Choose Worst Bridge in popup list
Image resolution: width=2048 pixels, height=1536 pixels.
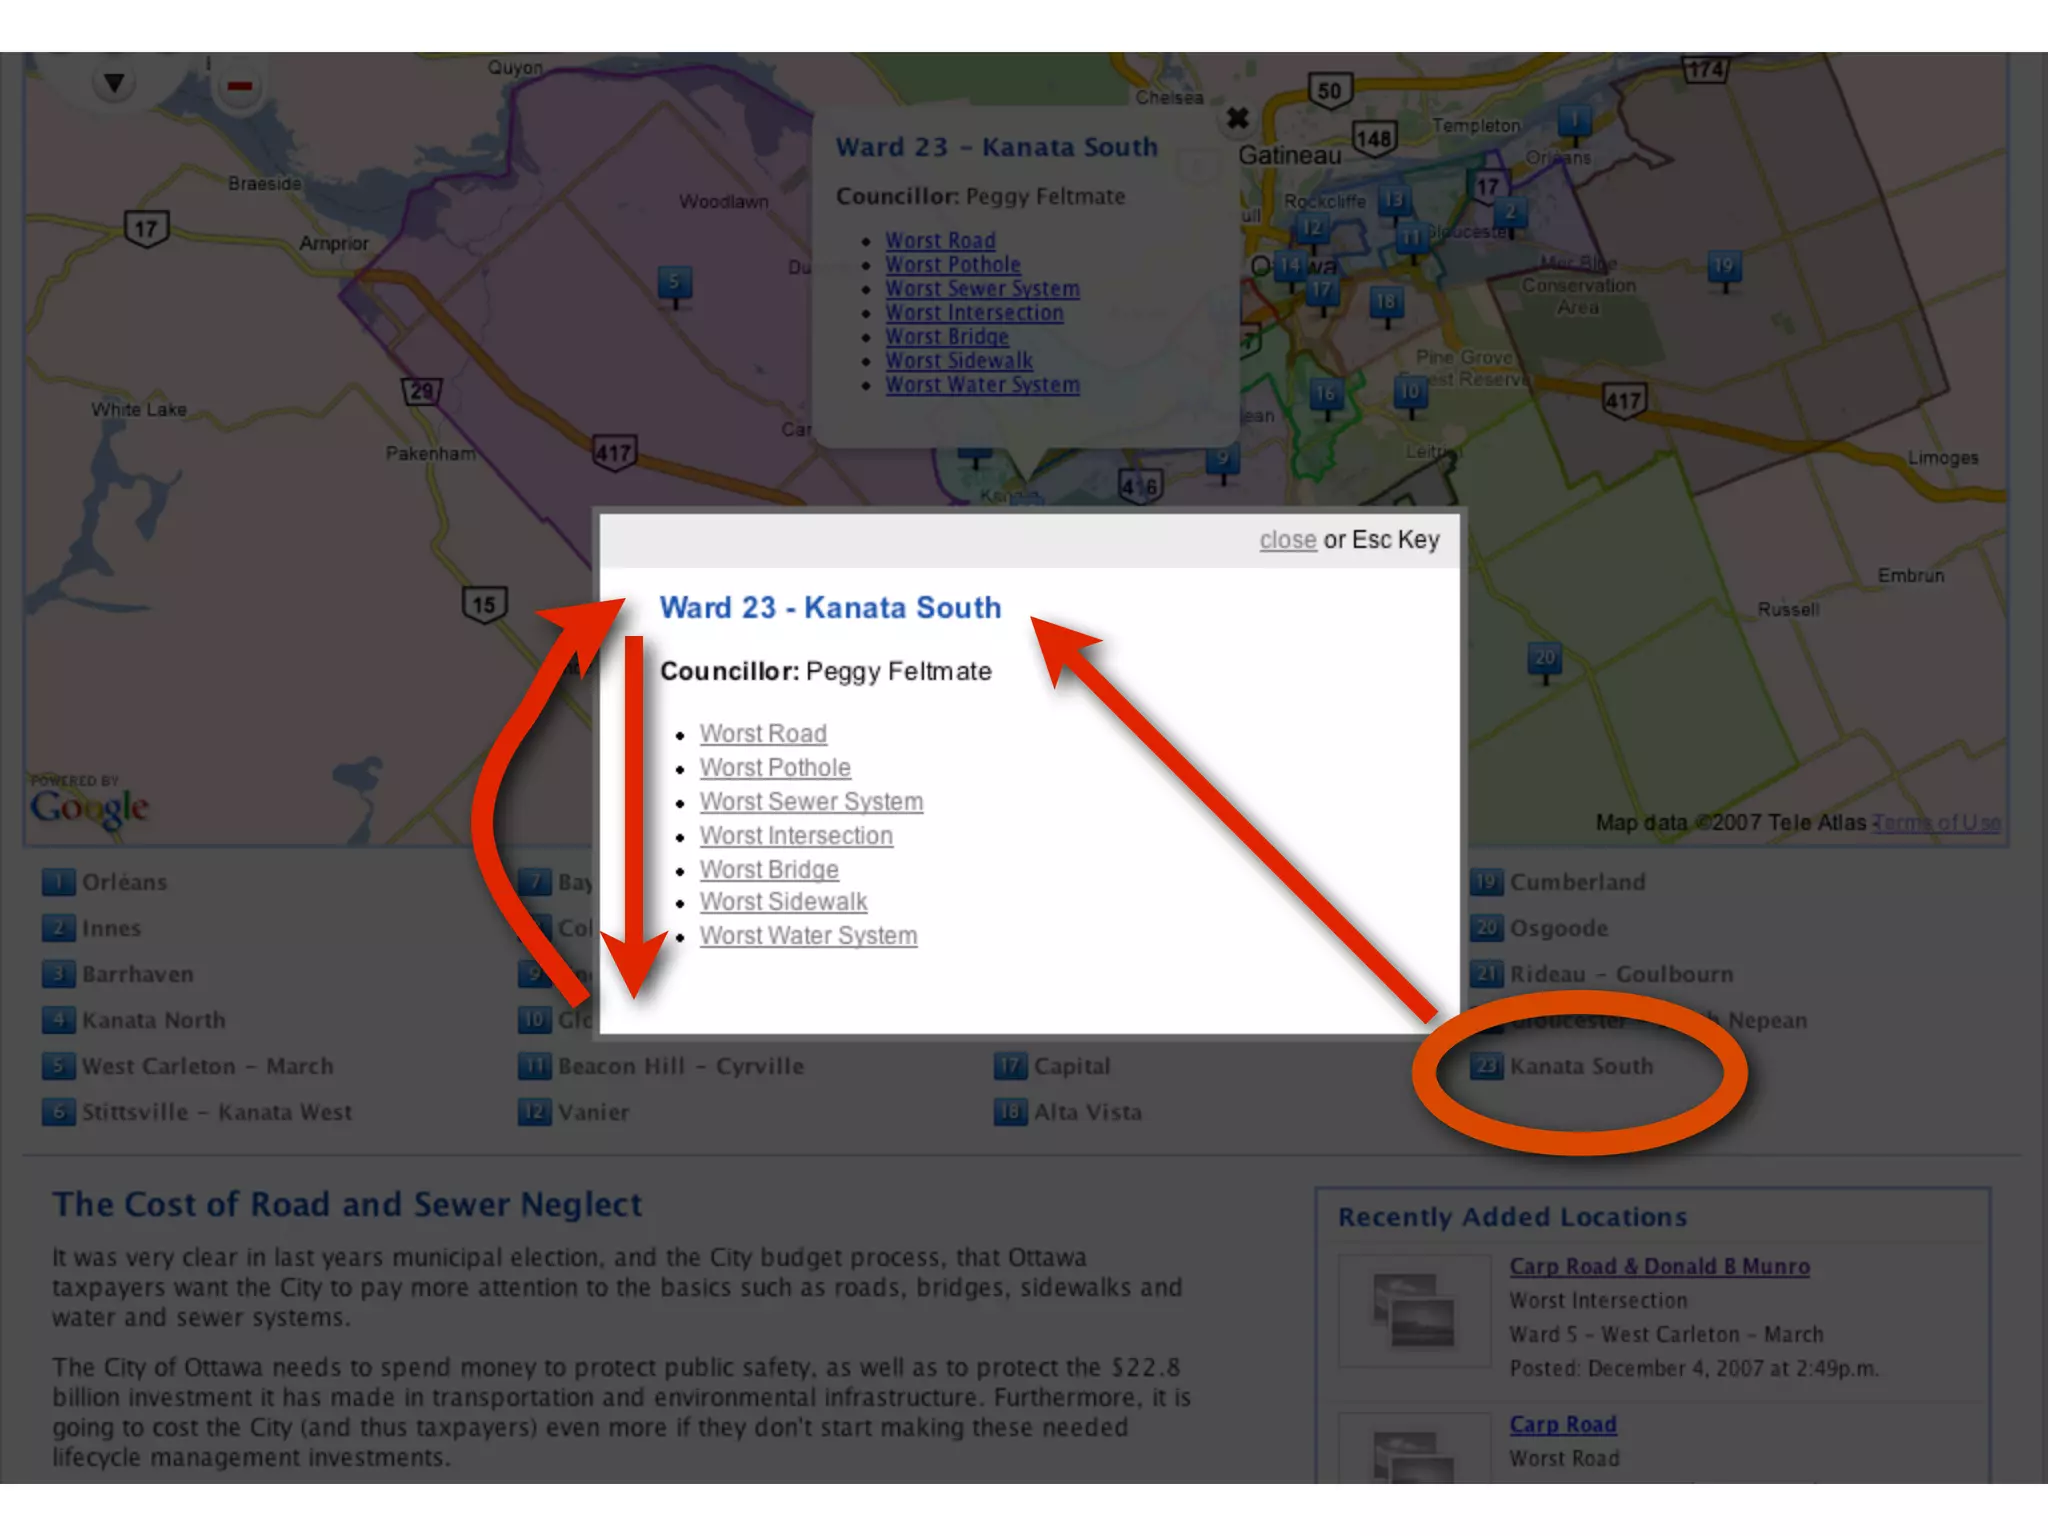click(769, 870)
